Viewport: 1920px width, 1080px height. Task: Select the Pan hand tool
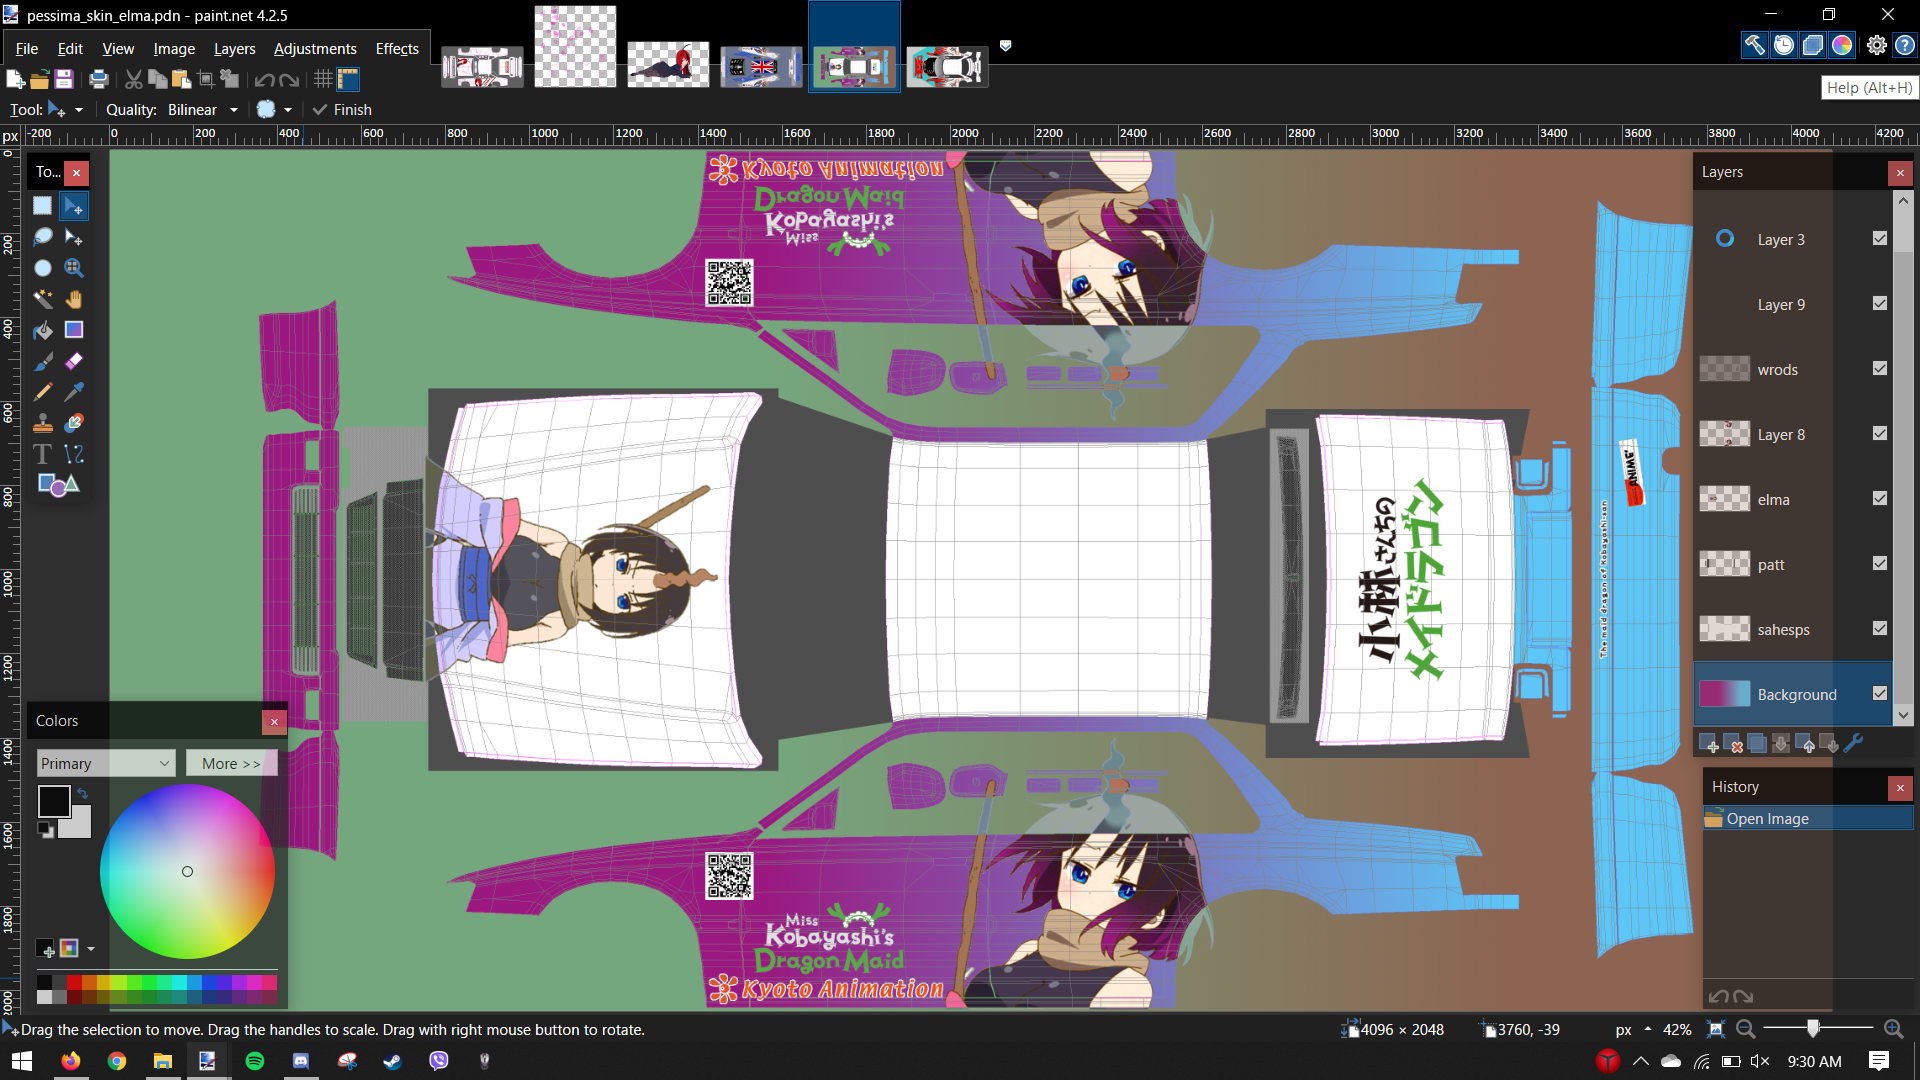coord(74,299)
